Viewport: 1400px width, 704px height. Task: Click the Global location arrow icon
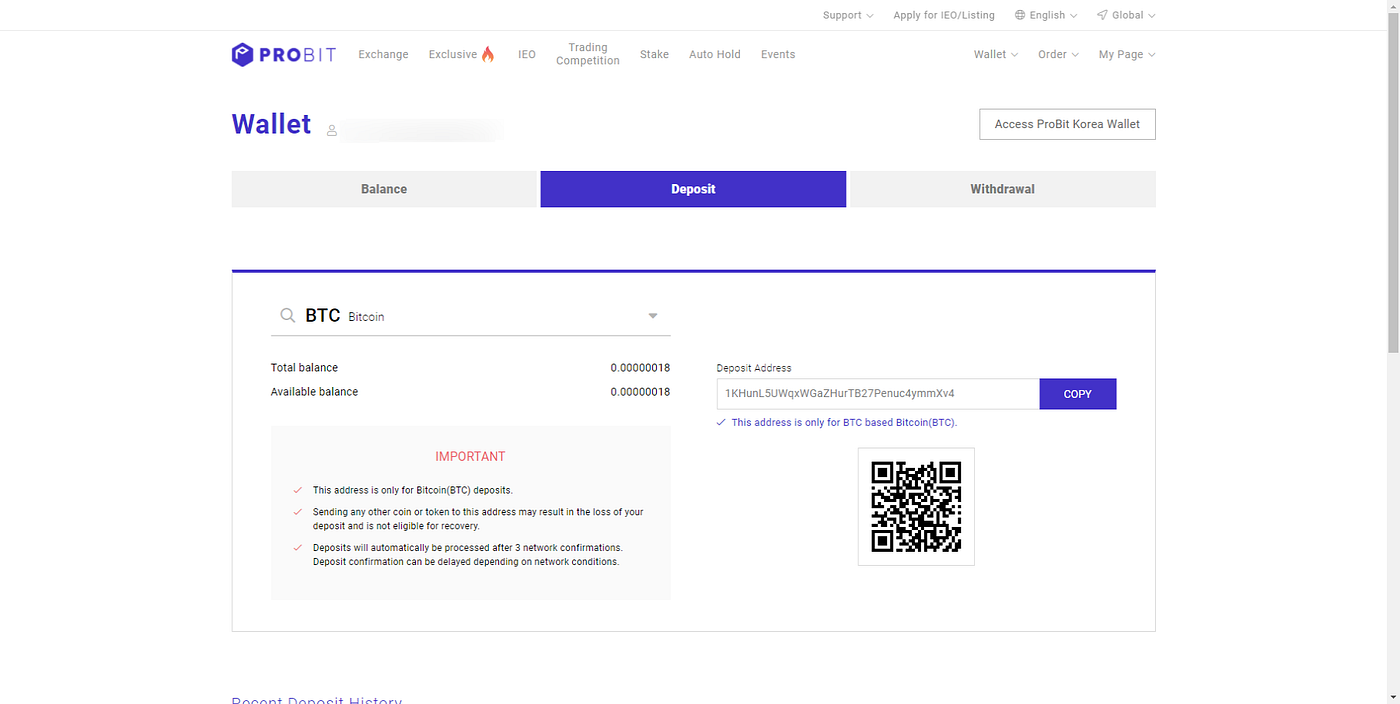(1102, 15)
